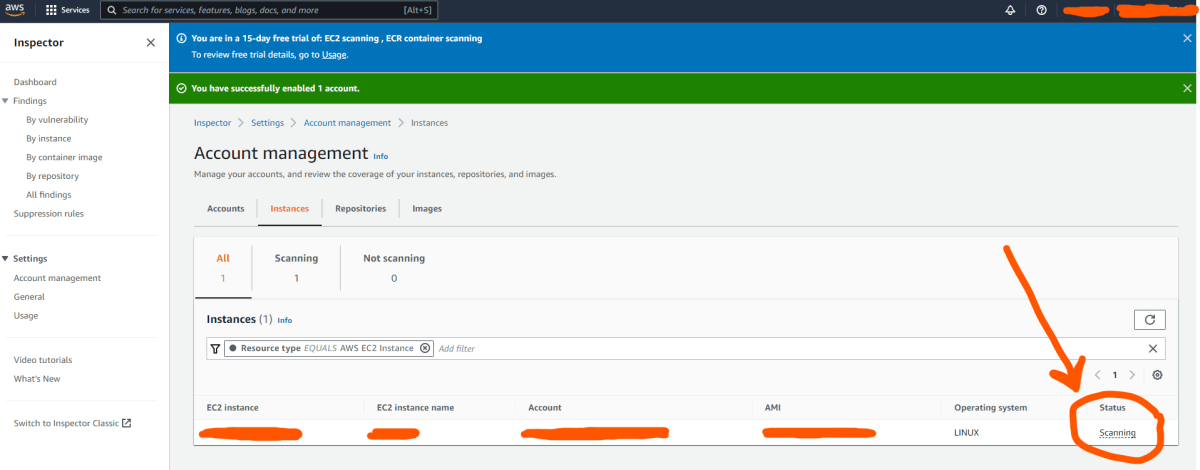Switch to Inspector Classic
This screenshot has width=1200, height=470.
point(72,423)
